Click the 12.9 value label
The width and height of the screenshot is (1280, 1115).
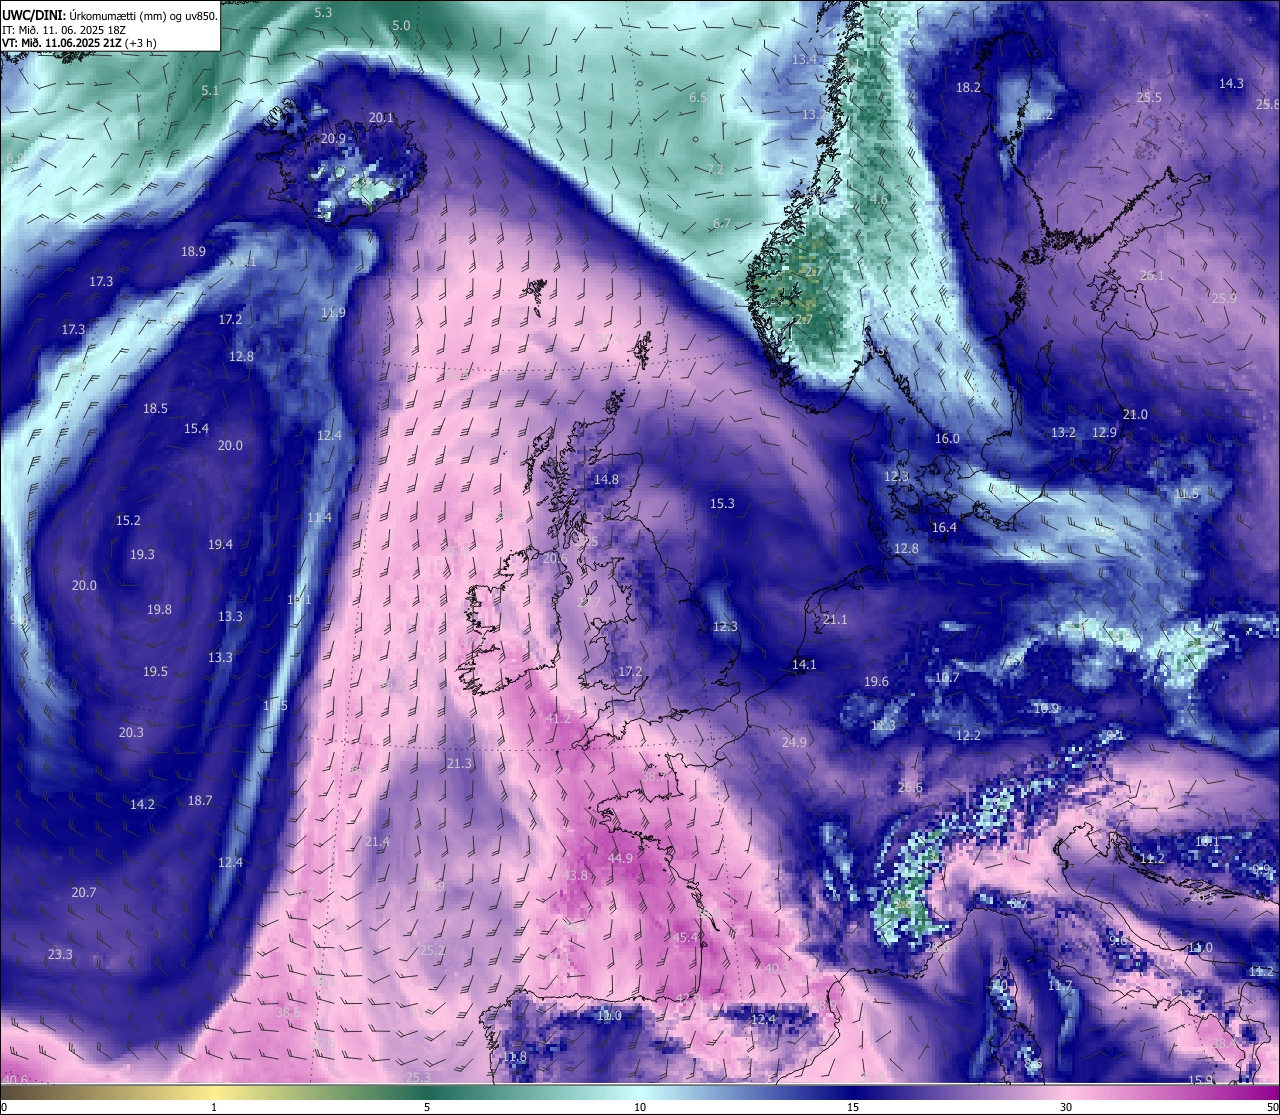pyautogui.click(x=1104, y=432)
